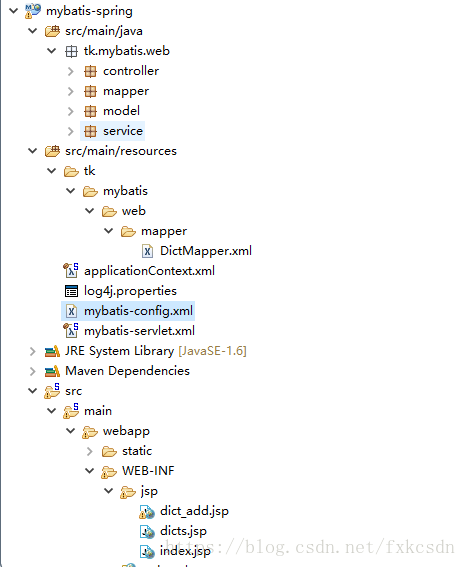Collapse the webapp folder node

click(x=71, y=430)
